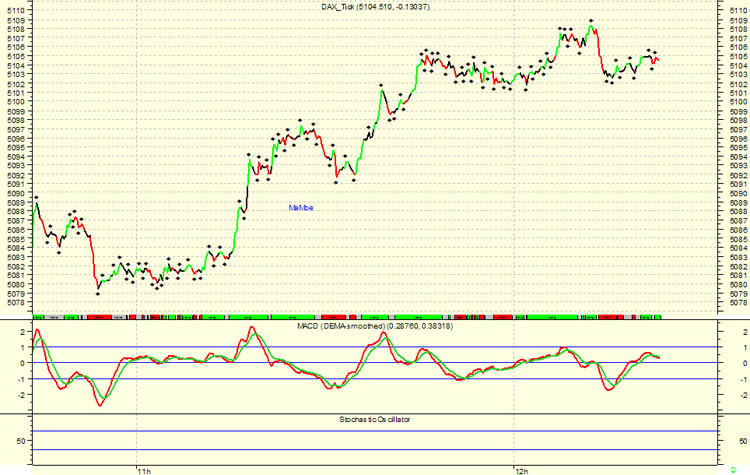Click the Stochastic Oscillator panel title
750x475 pixels.
tap(375, 420)
